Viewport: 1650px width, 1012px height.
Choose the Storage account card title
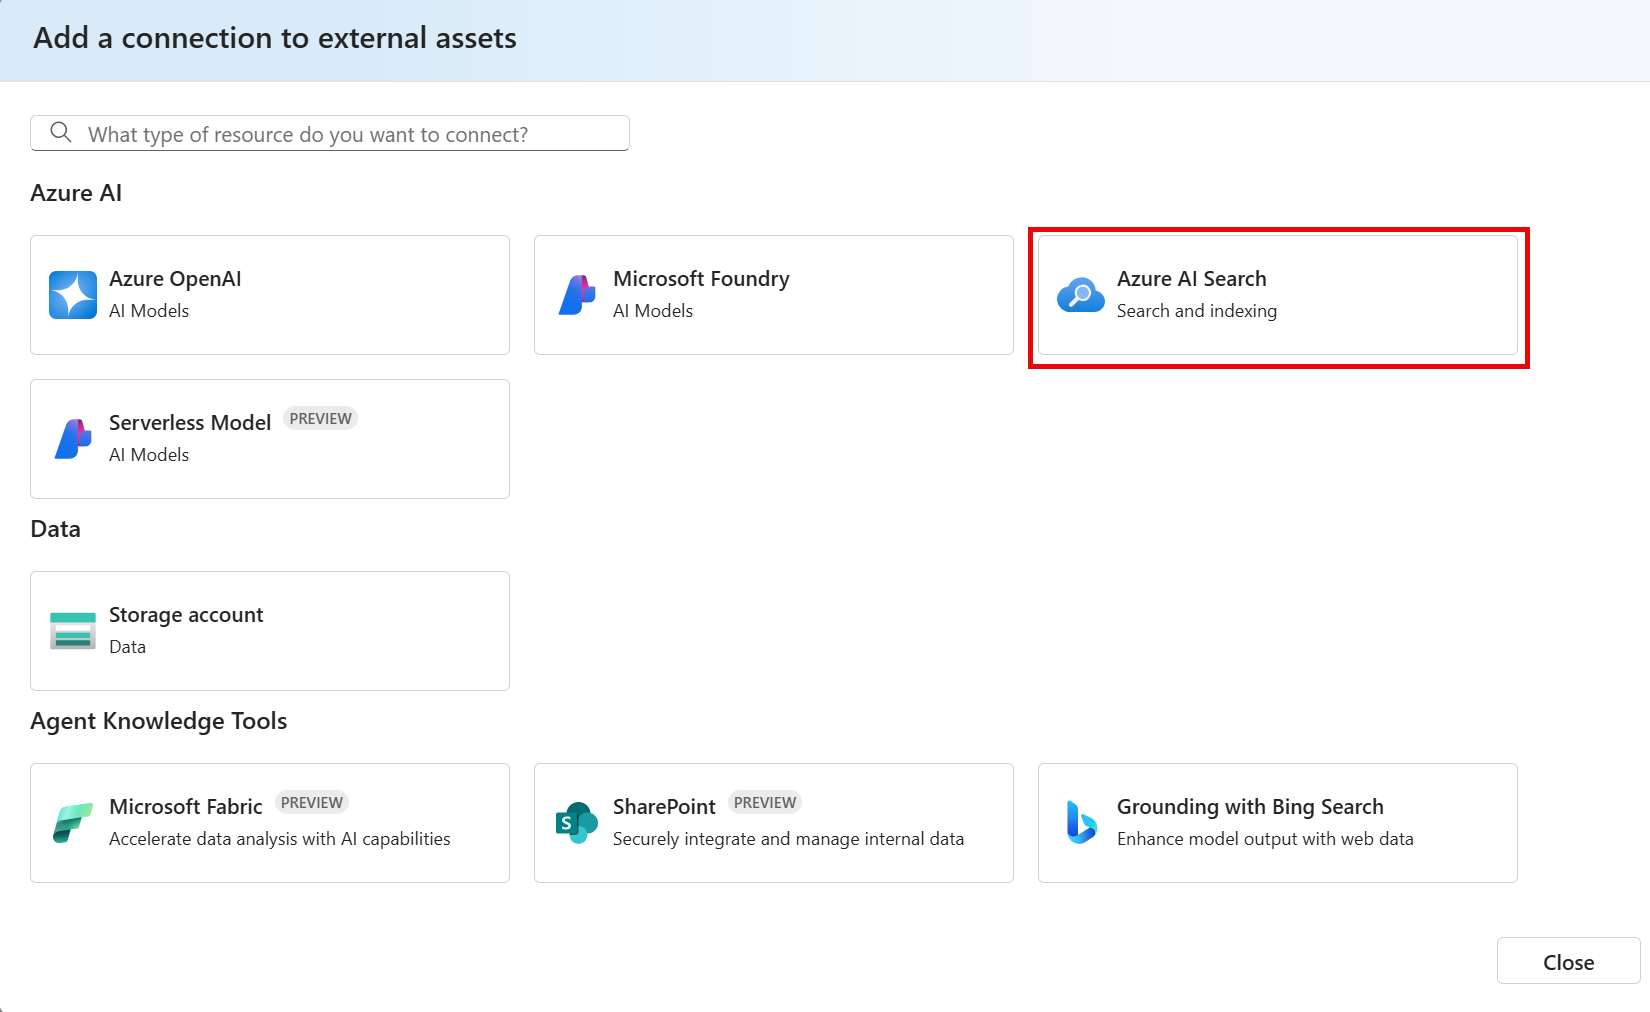coord(186,615)
